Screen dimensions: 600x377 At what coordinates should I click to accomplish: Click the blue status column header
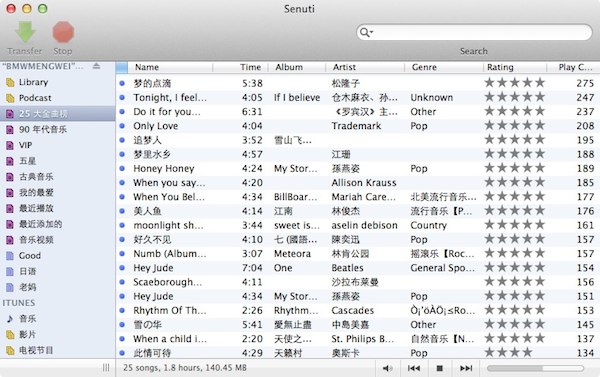point(122,67)
